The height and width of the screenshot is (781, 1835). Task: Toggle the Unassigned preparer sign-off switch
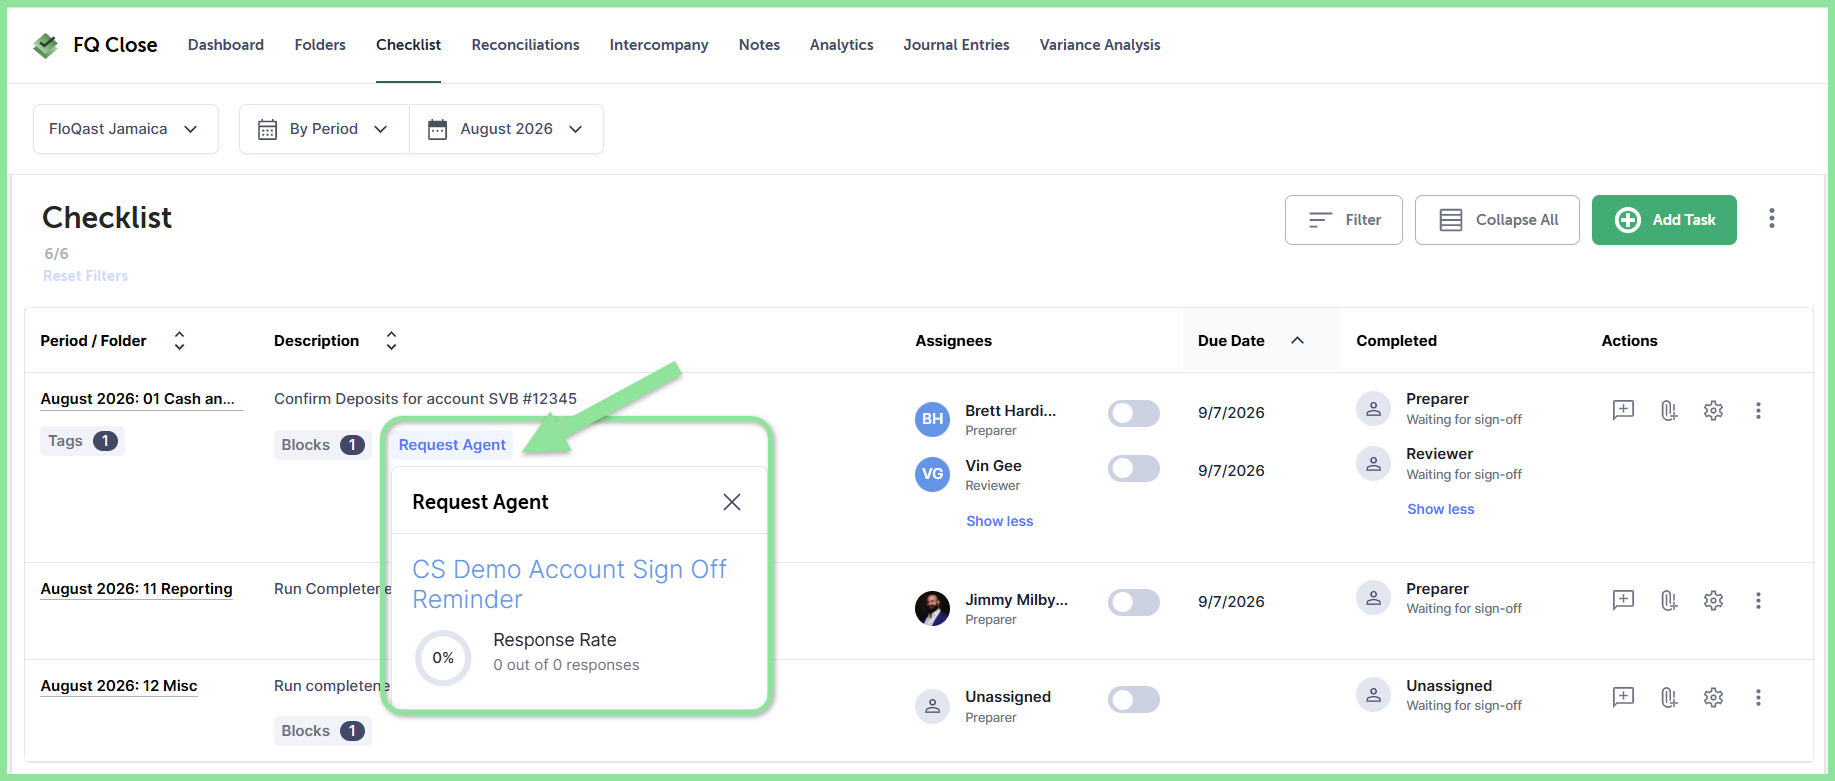click(x=1134, y=700)
